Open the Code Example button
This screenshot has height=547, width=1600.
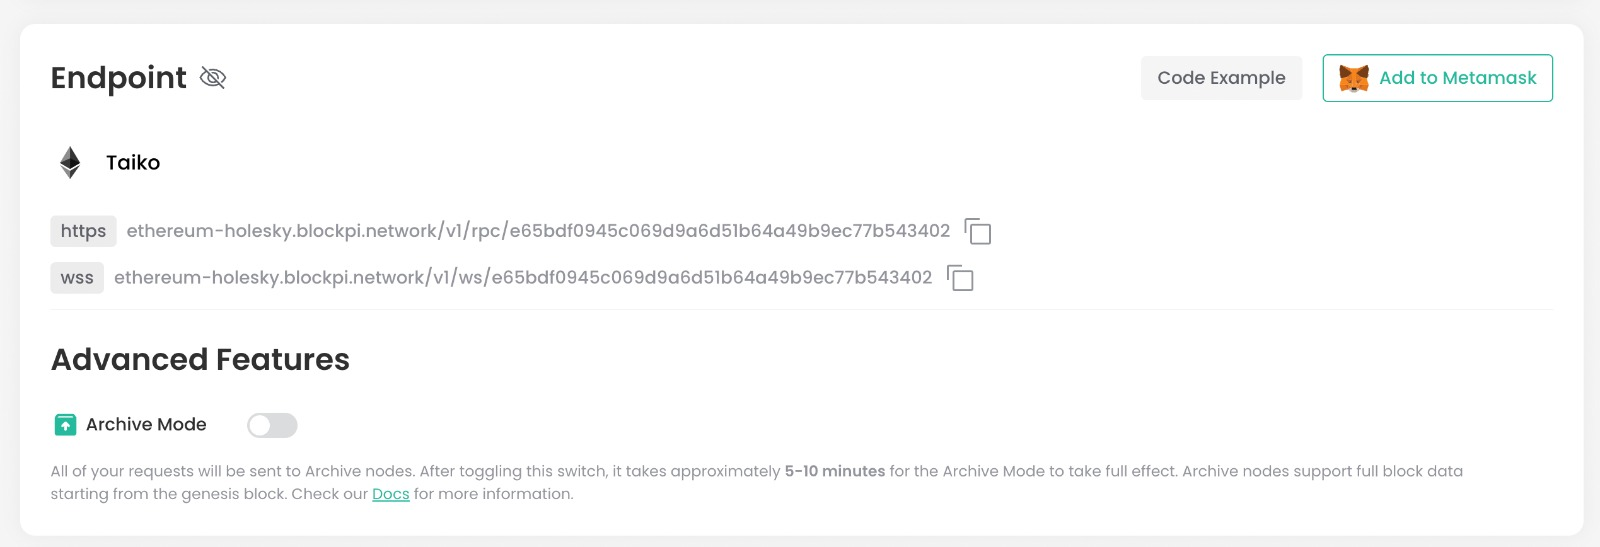[x=1221, y=78]
